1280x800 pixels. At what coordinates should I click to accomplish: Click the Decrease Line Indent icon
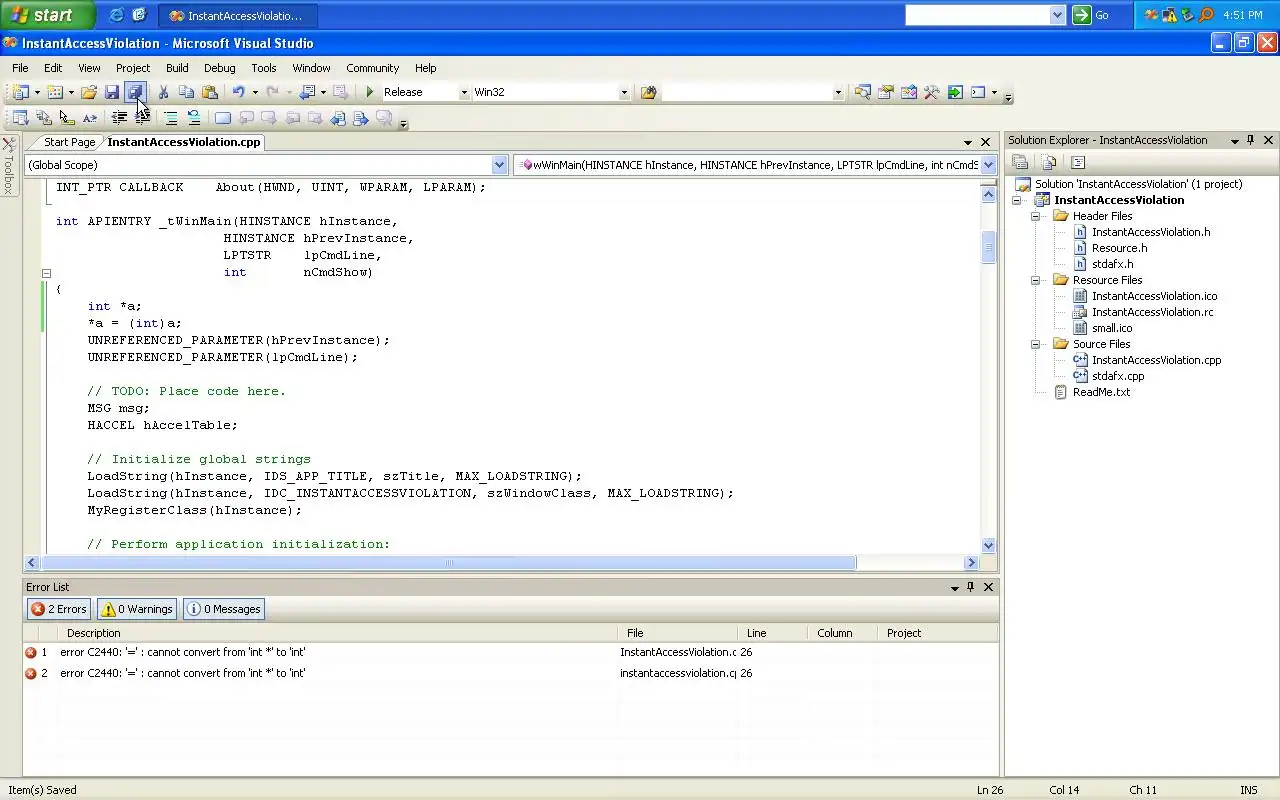click(x=119, y=118)
